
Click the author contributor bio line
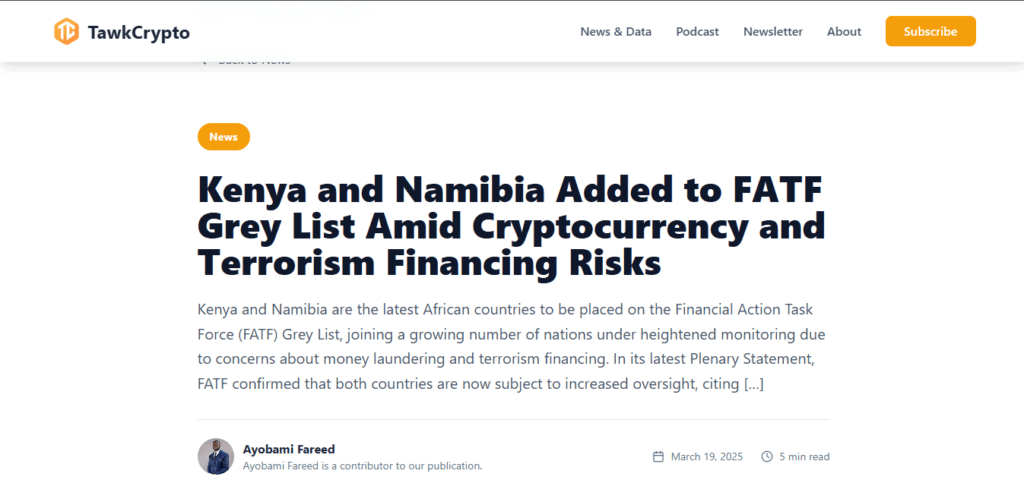coord(362,465)
